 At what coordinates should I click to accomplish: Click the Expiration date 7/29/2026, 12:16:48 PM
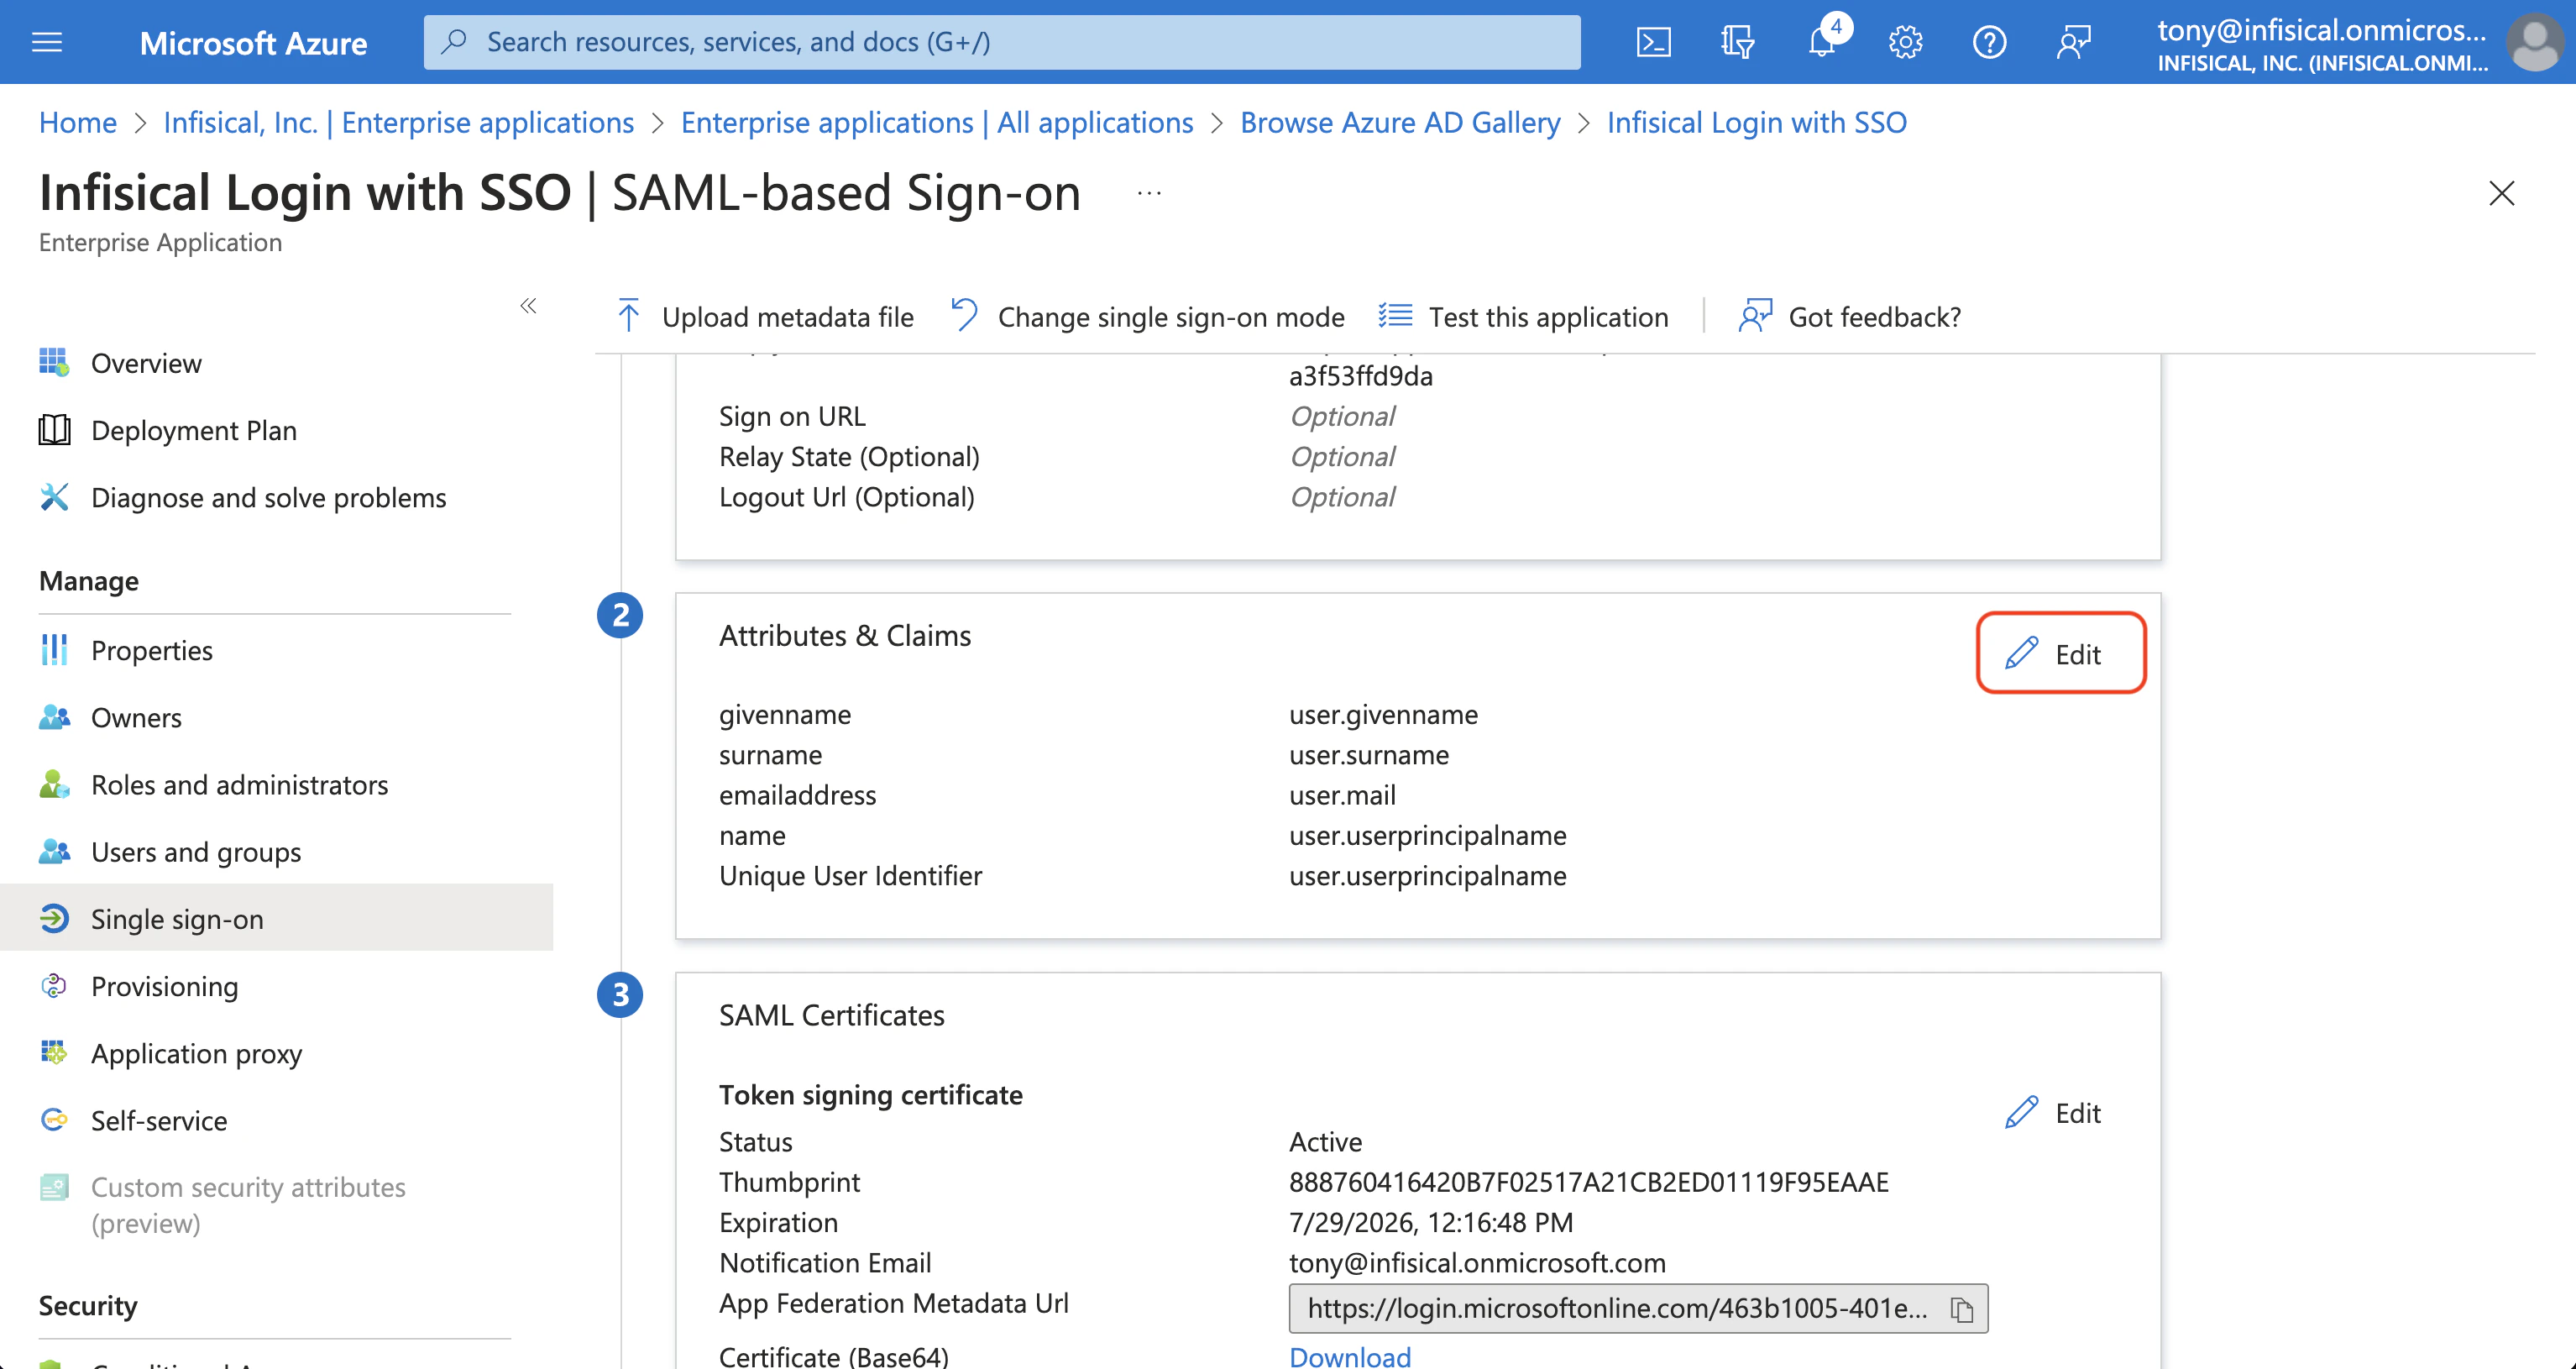[1431, 1222]
